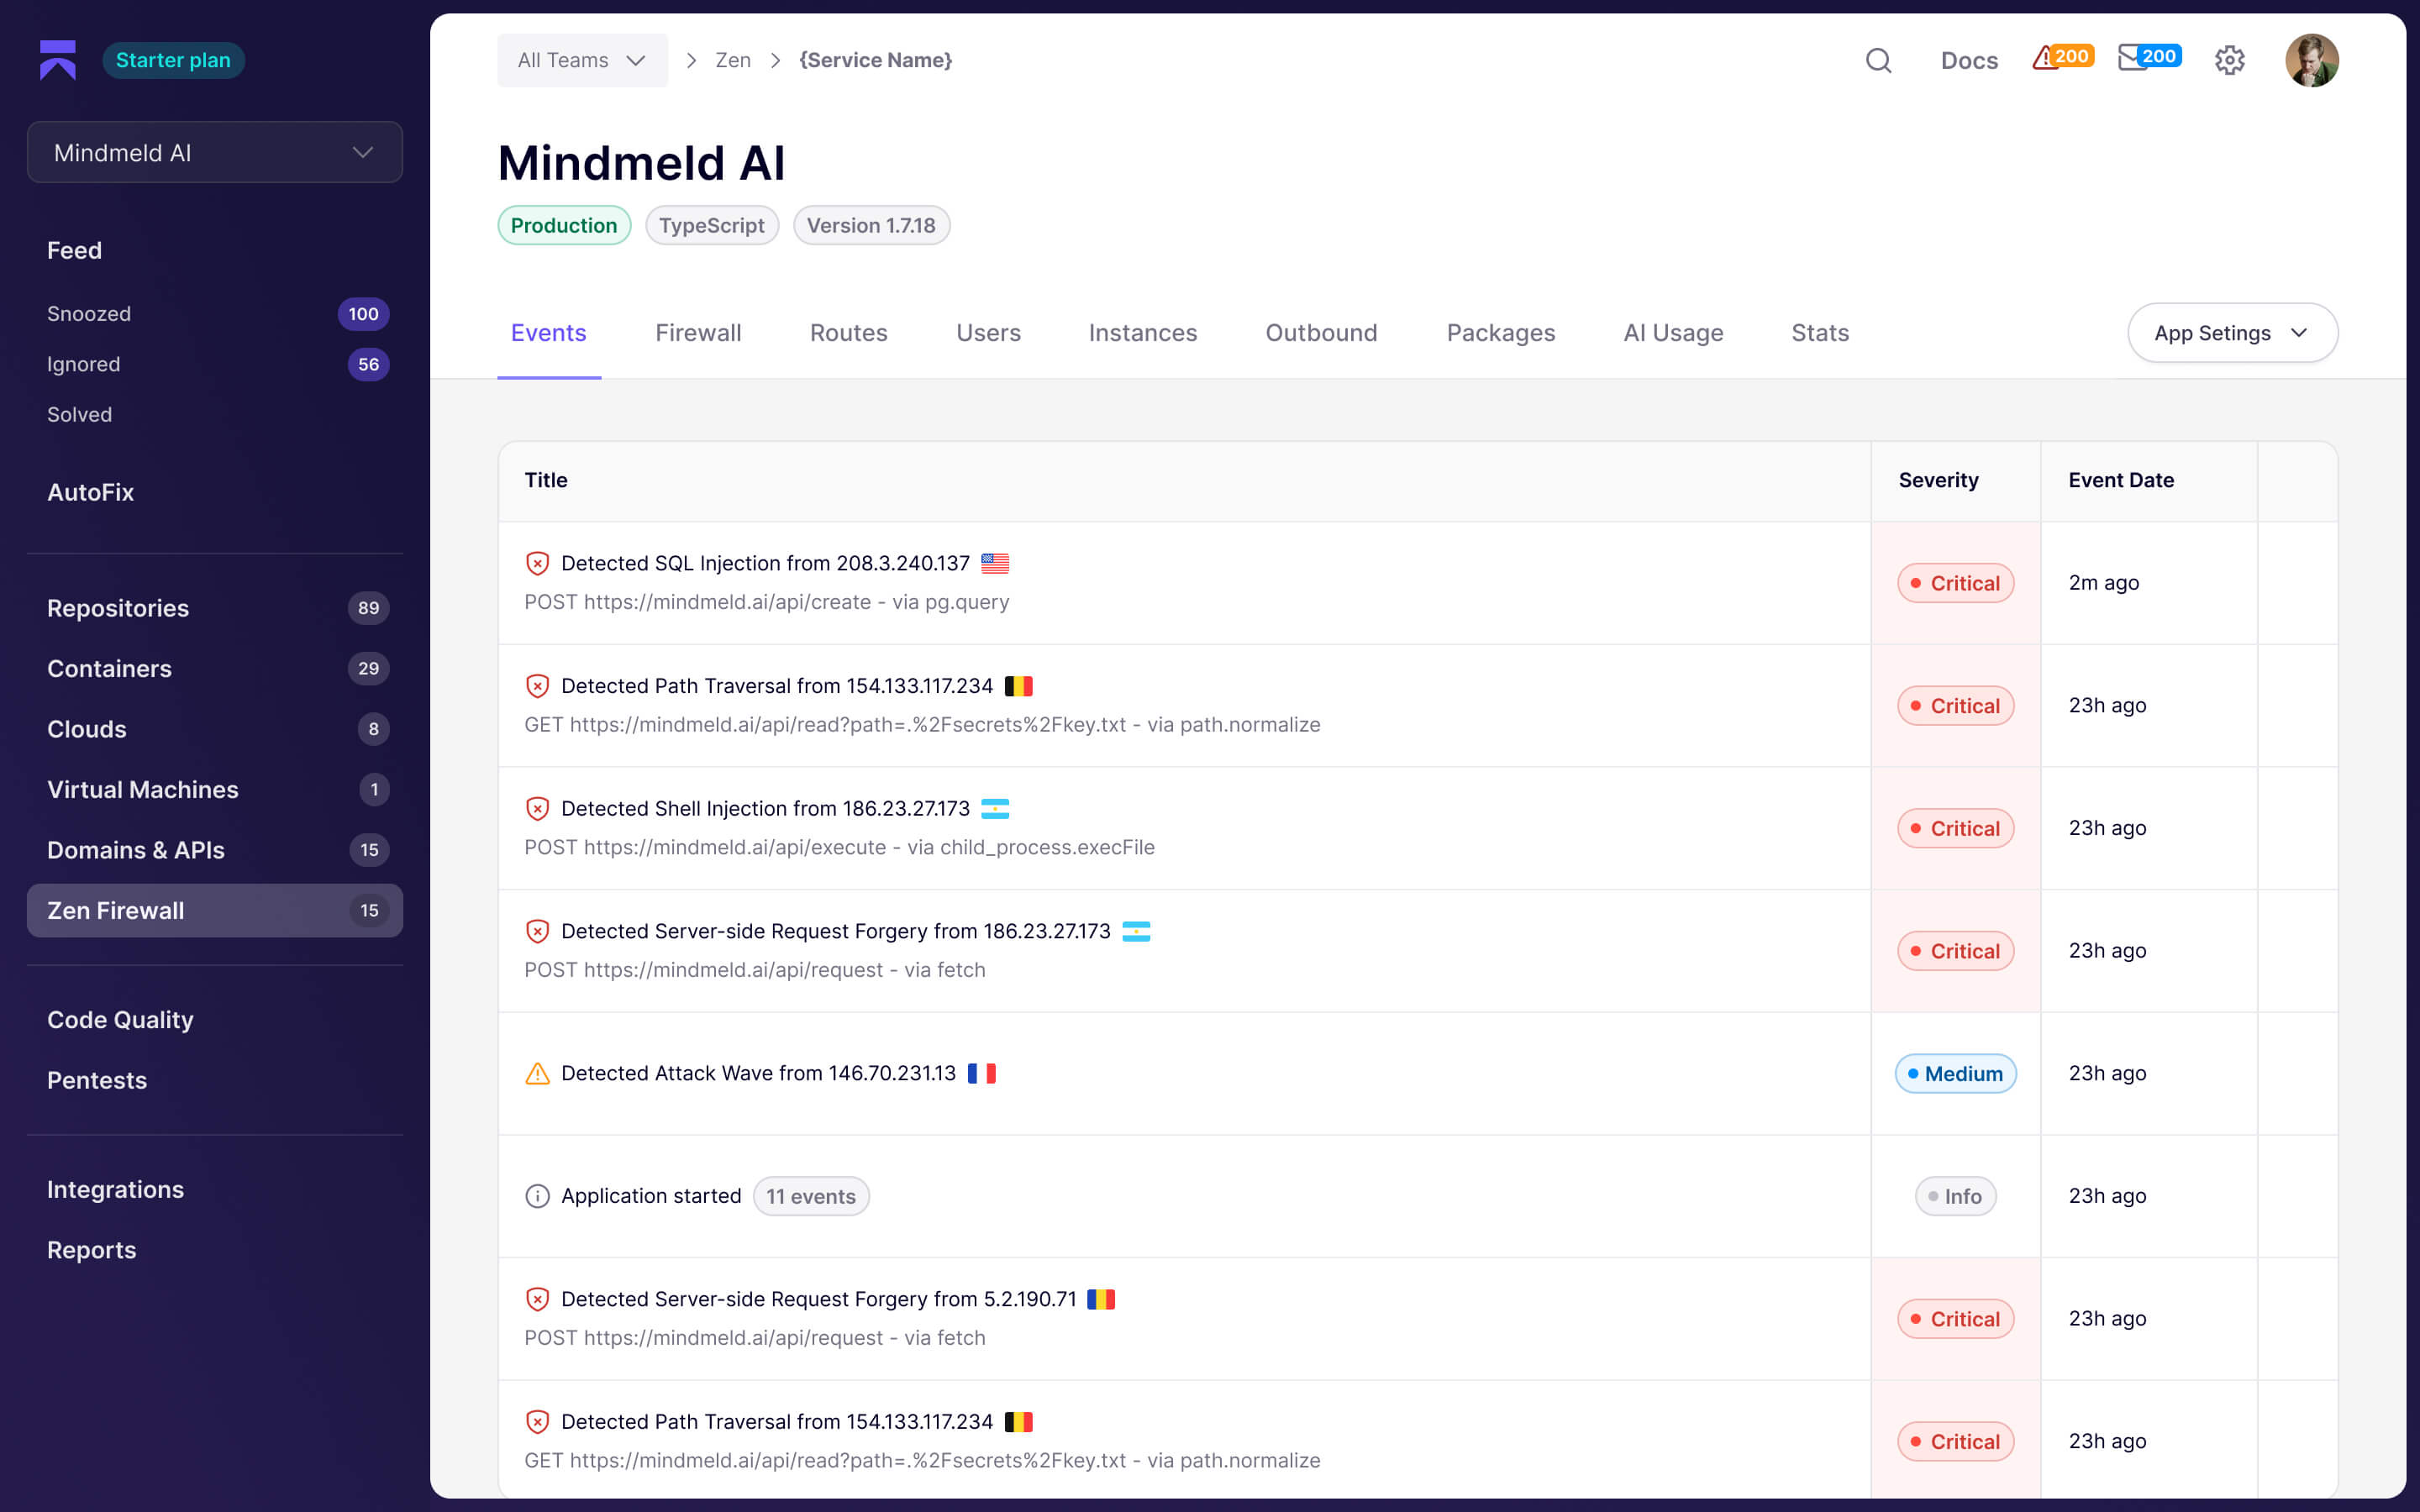Viewport: 2420px width, 1512px height.
Task: Open the Mindmeld AI workspace selector
Action: (x=214, y=152)
